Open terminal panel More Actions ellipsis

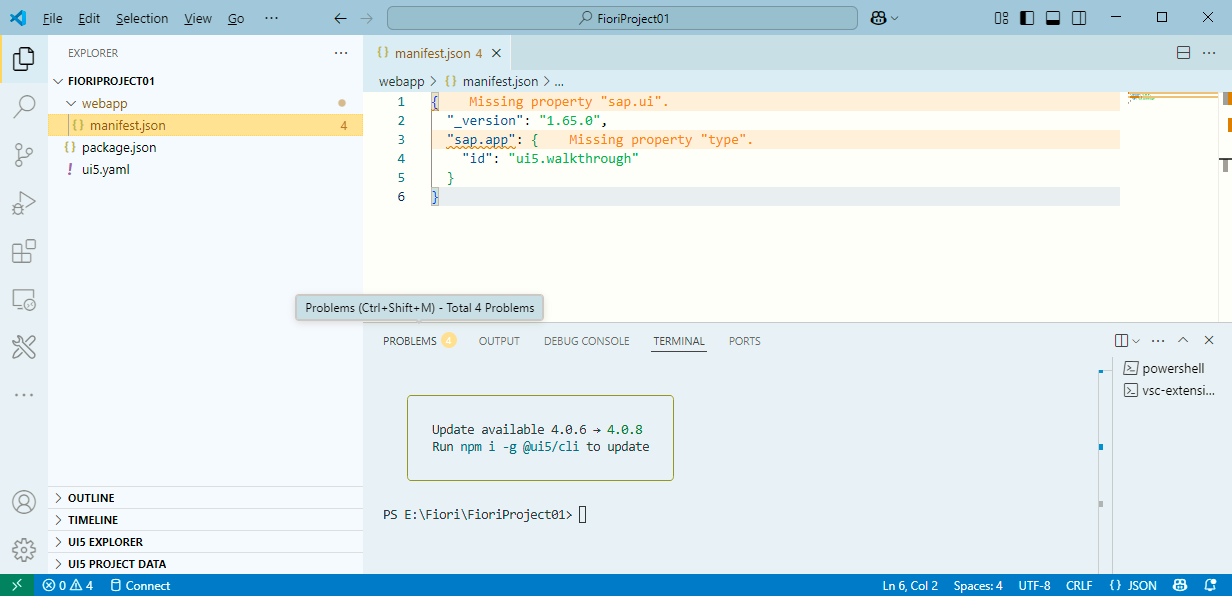[x=1158, y=341]
